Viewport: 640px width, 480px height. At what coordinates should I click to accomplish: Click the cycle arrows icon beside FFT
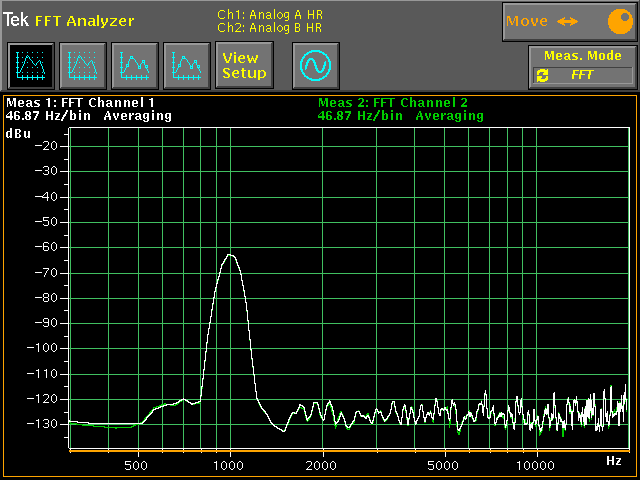[543, 75]
